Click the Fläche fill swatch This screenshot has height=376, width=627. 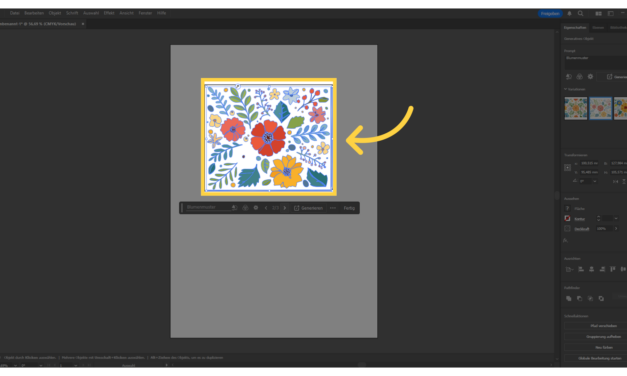(567, 208)
